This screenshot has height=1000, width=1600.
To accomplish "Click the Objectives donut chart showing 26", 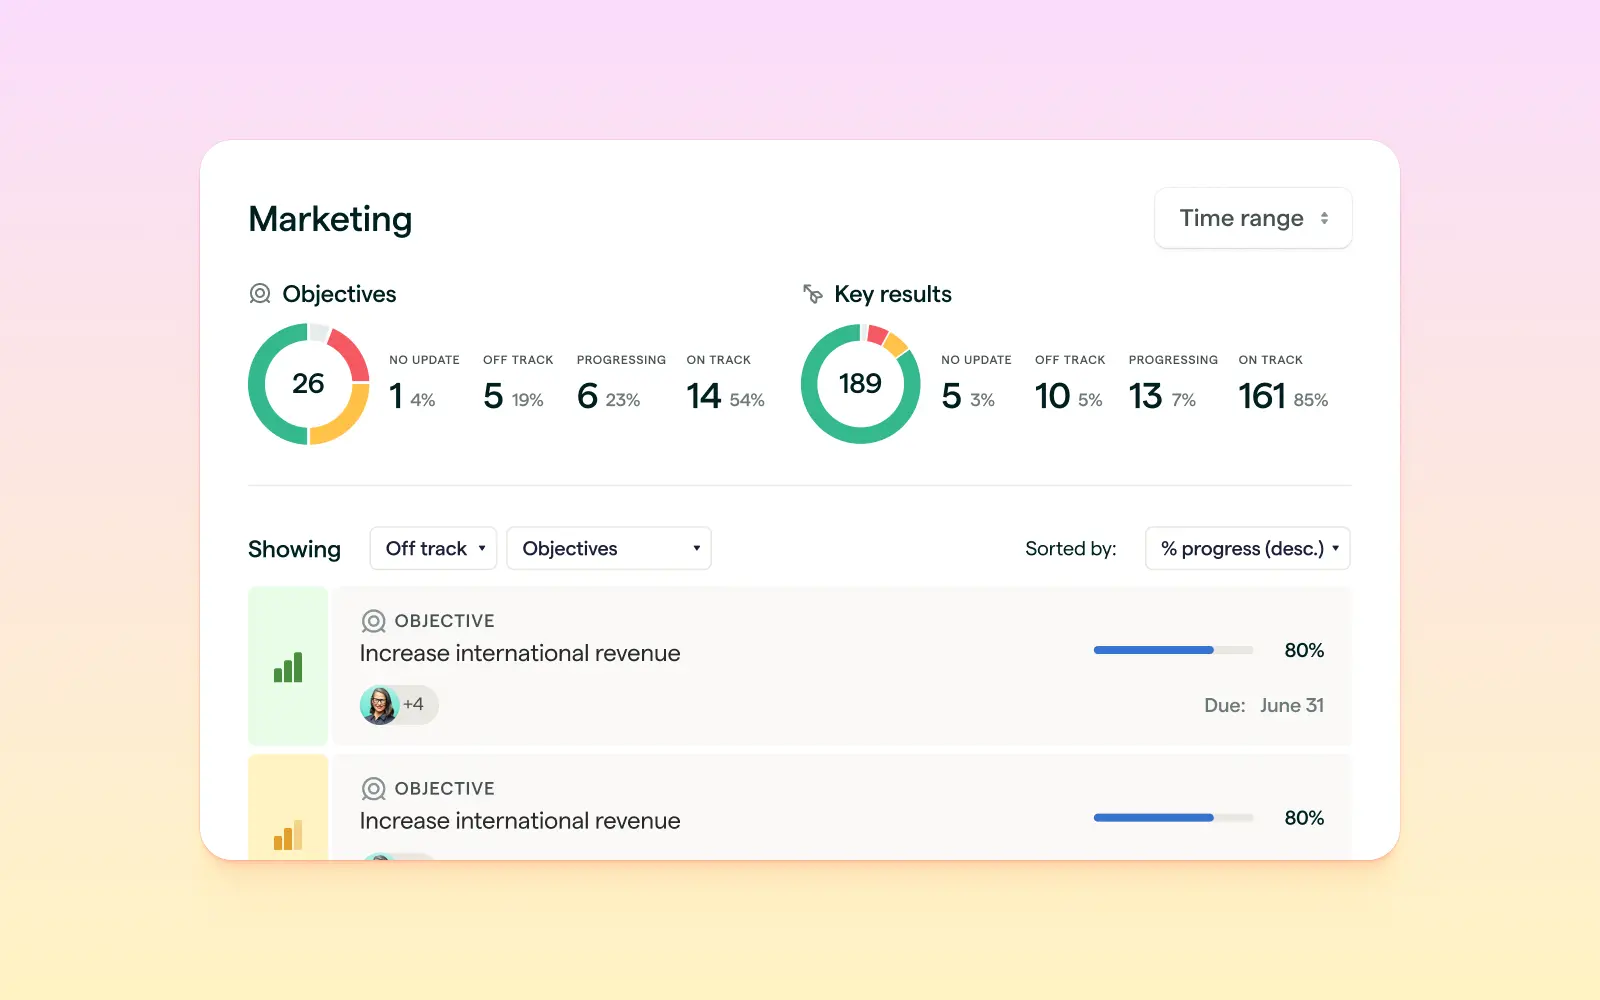I will (x=308, y=384).
